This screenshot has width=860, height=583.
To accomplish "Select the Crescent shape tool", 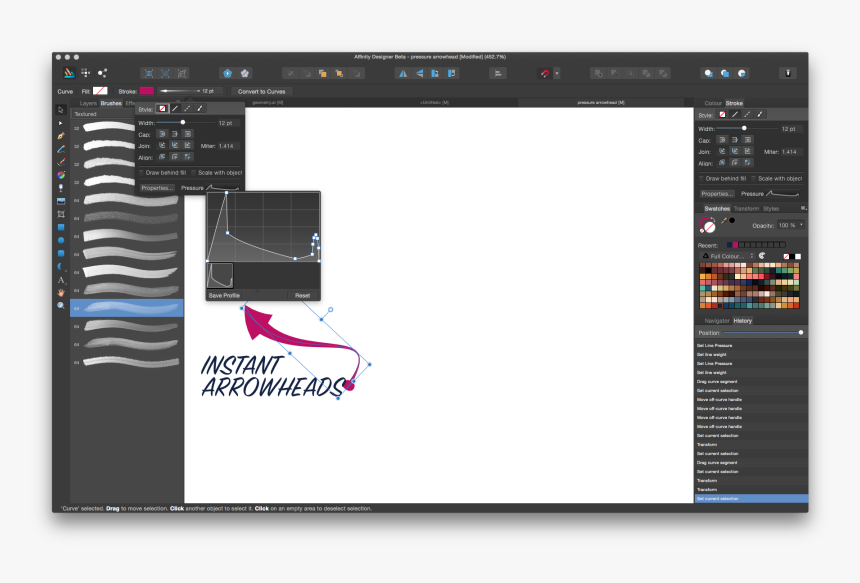I will click(61, 267).
